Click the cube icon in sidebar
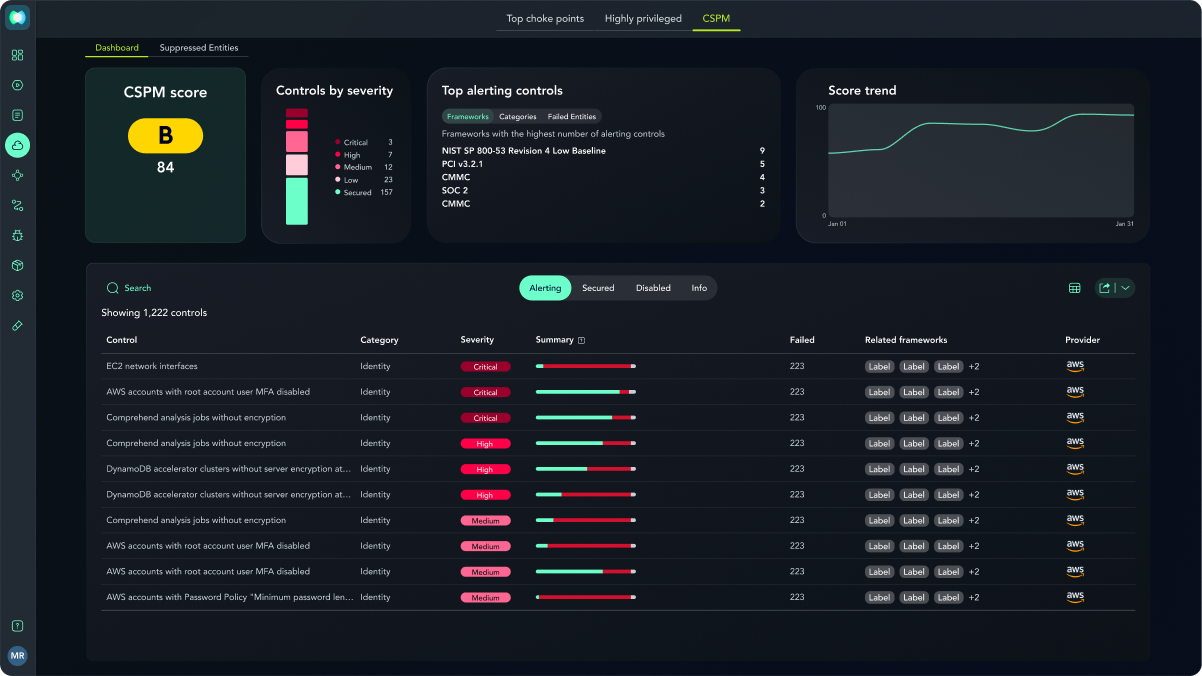This screenshot has height=676, width=1202. [17, 265]
